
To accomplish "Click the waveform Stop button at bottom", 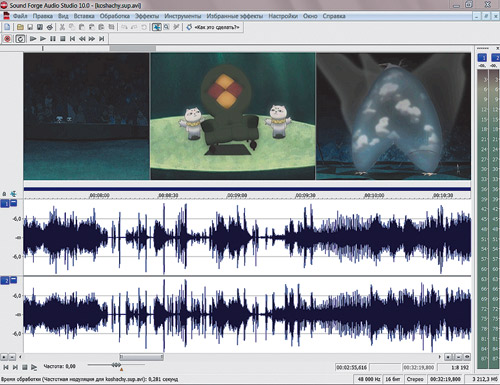I will coord(24,367).
